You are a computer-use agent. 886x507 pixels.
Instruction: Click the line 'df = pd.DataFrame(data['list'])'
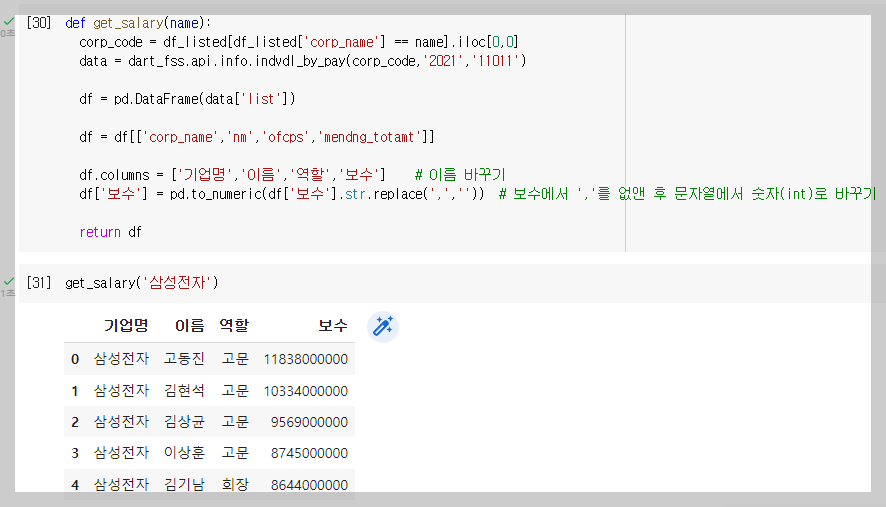(x=187, y=99)
